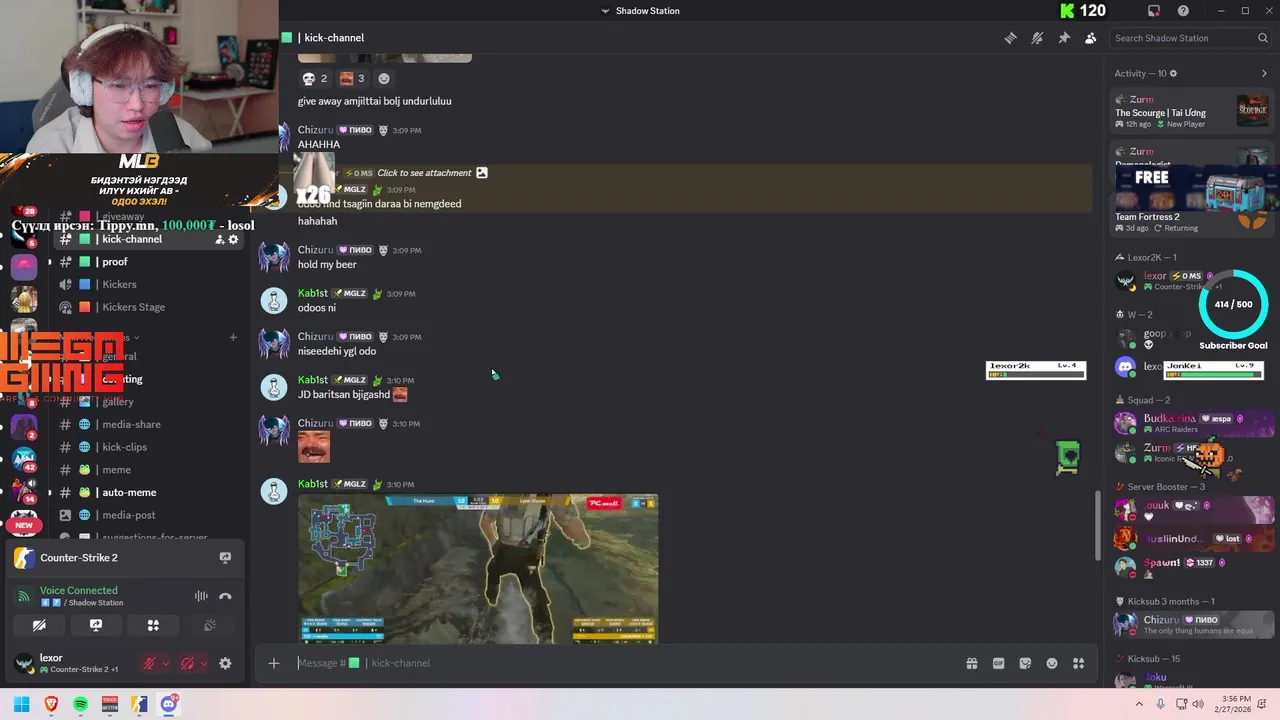Open the Help question mark icon
1280x720 pixels.
pos(1184,11)
